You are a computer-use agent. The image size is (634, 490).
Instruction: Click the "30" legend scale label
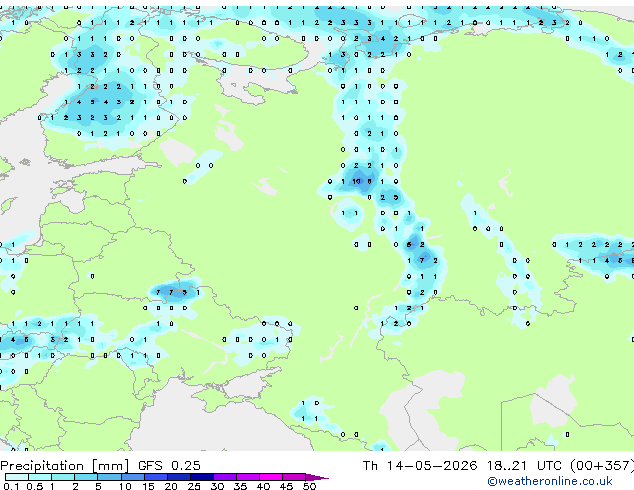217,486
